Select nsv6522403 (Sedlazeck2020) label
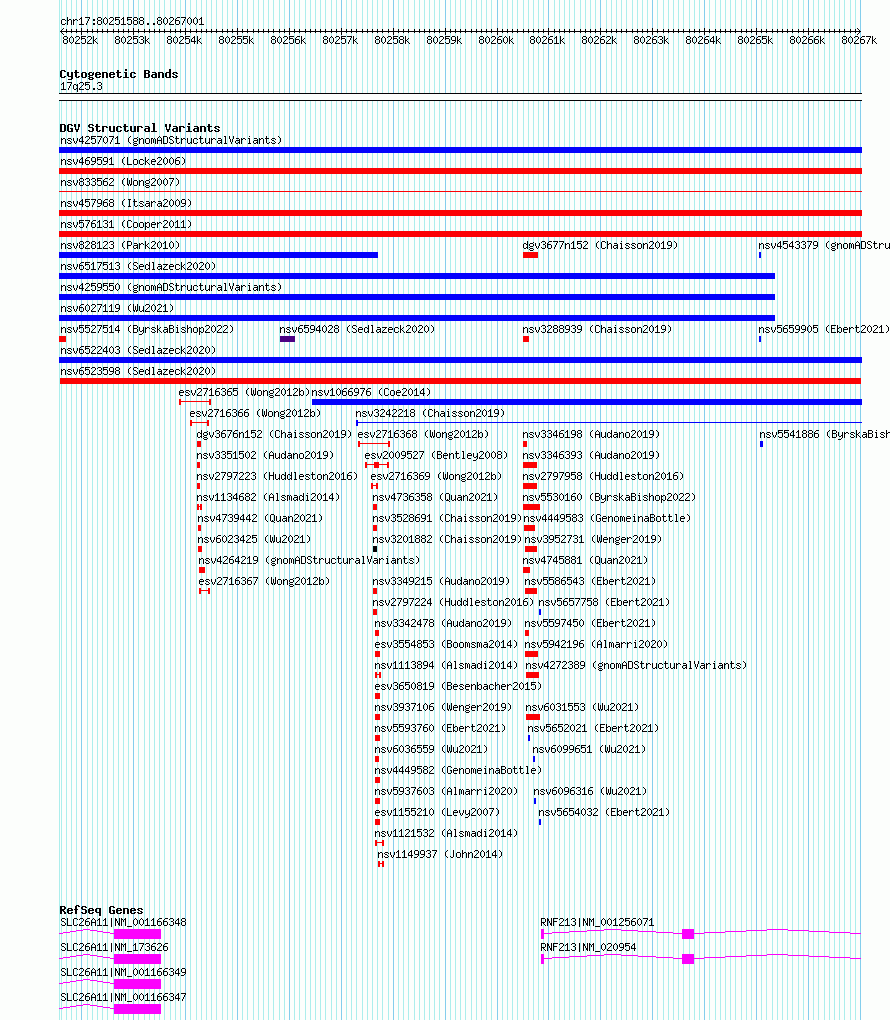Image resolution: width=890 pixels, height=1020 pixels. 137,350
